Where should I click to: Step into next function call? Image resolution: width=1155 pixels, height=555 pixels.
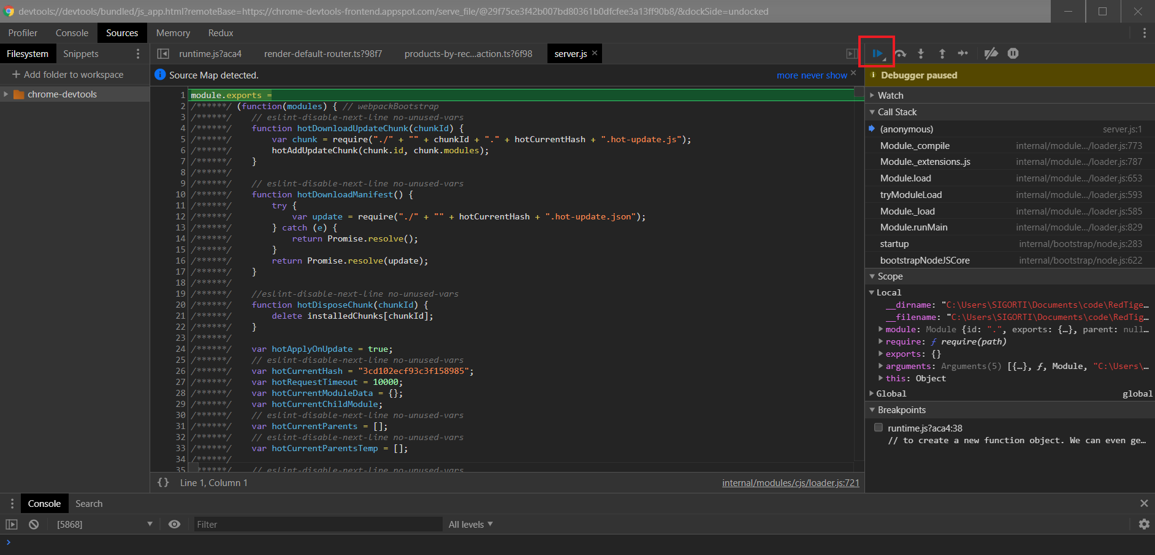point(921,53)
